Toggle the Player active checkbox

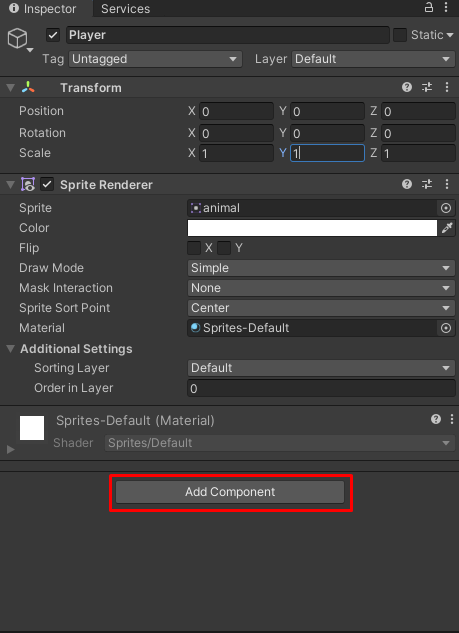click(53, 35)
